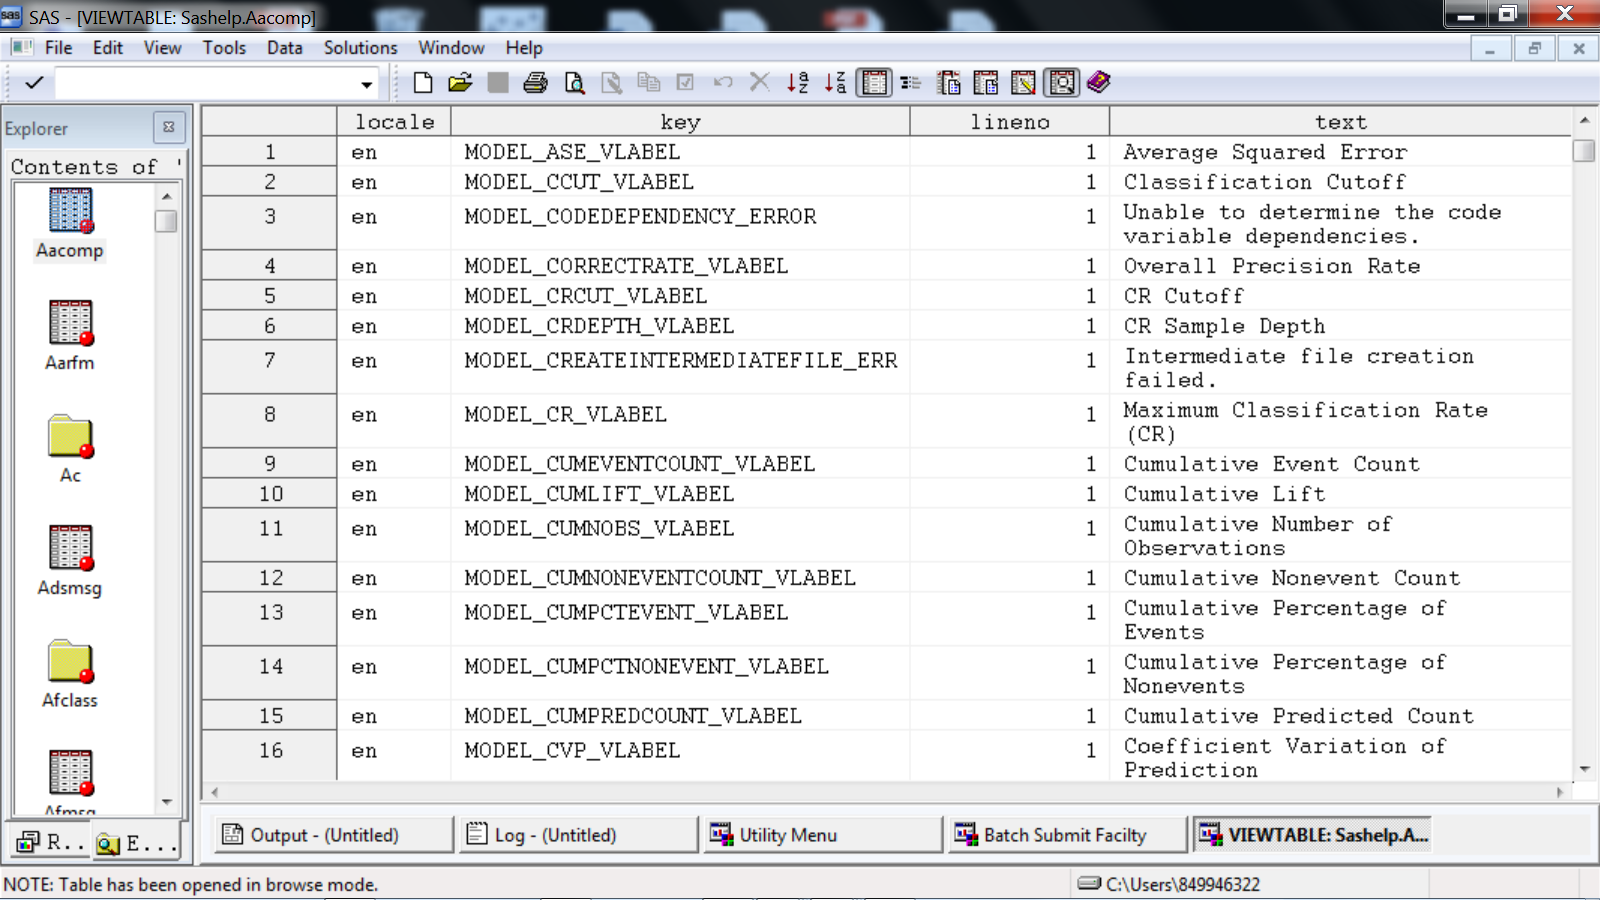Print the table with the Print icon

[536, 83]
